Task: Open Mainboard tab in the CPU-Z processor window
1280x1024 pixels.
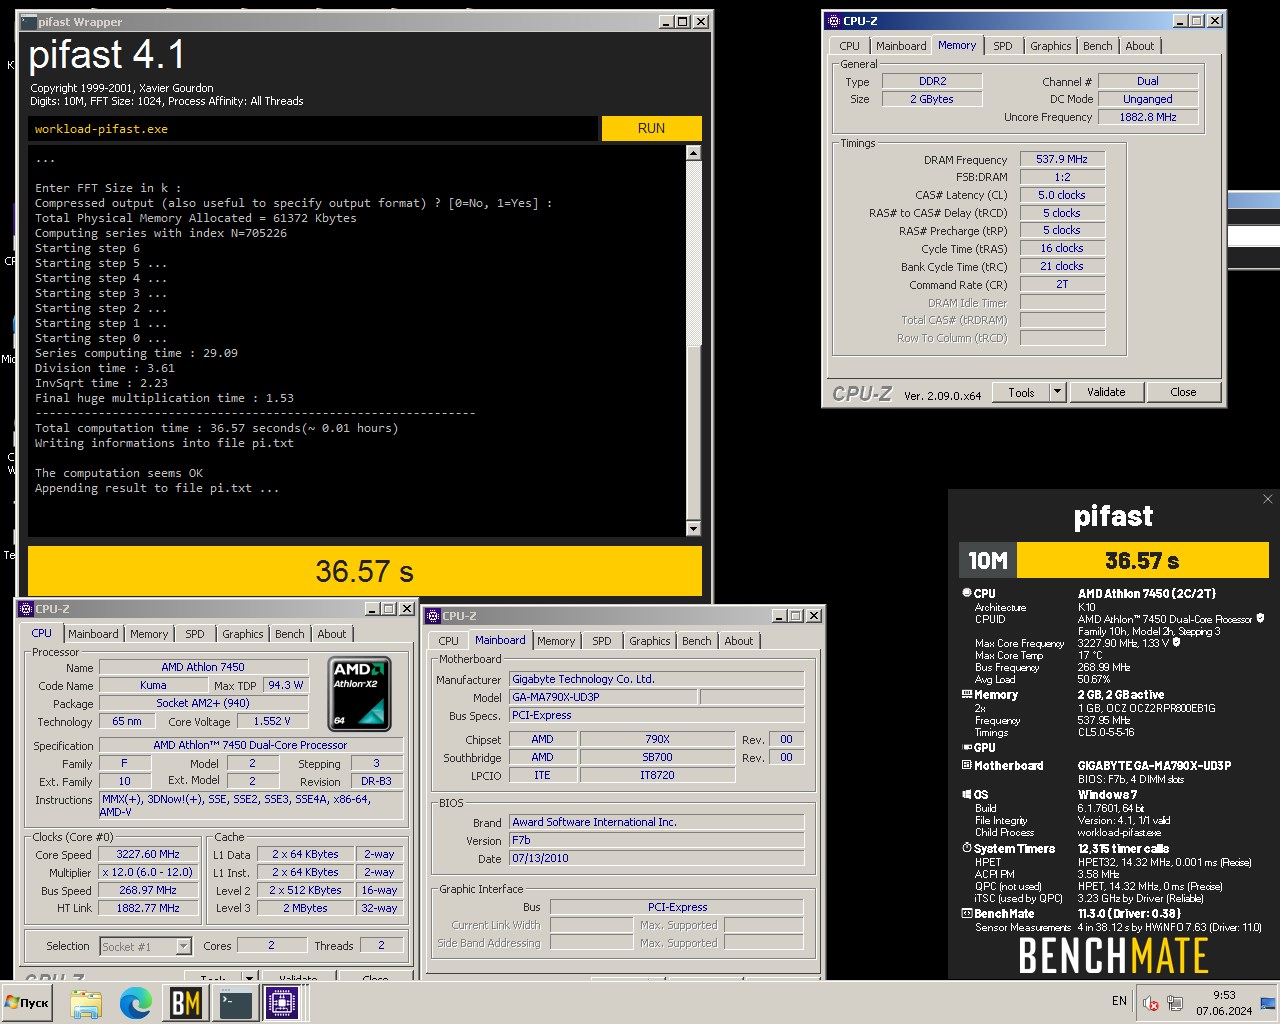Action: [x=93, y=634]
